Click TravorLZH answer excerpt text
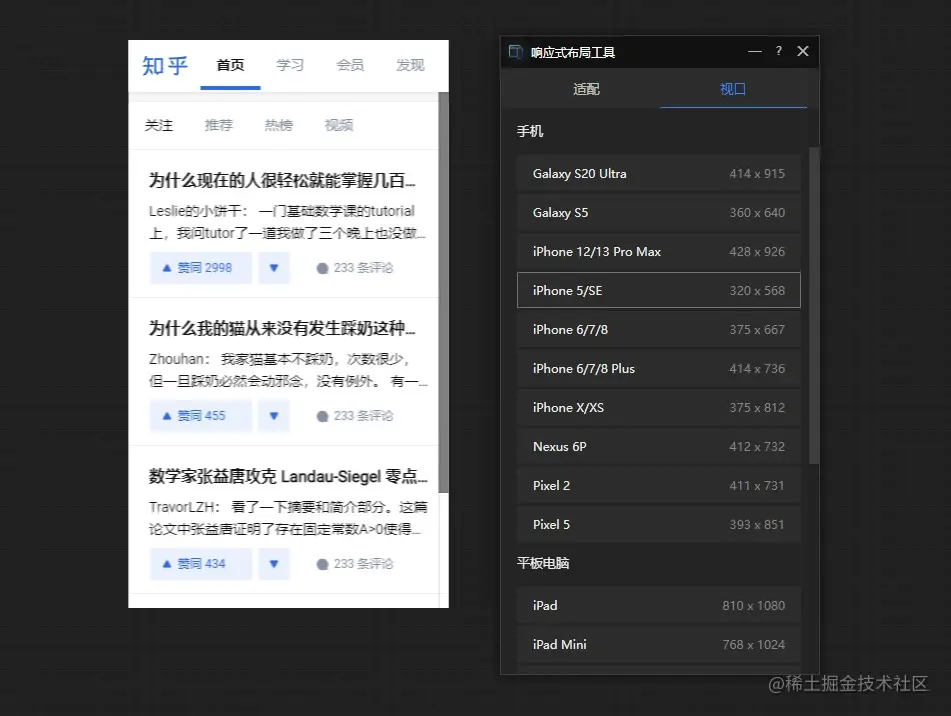951x716 pixels. click(x=288, y=518)
